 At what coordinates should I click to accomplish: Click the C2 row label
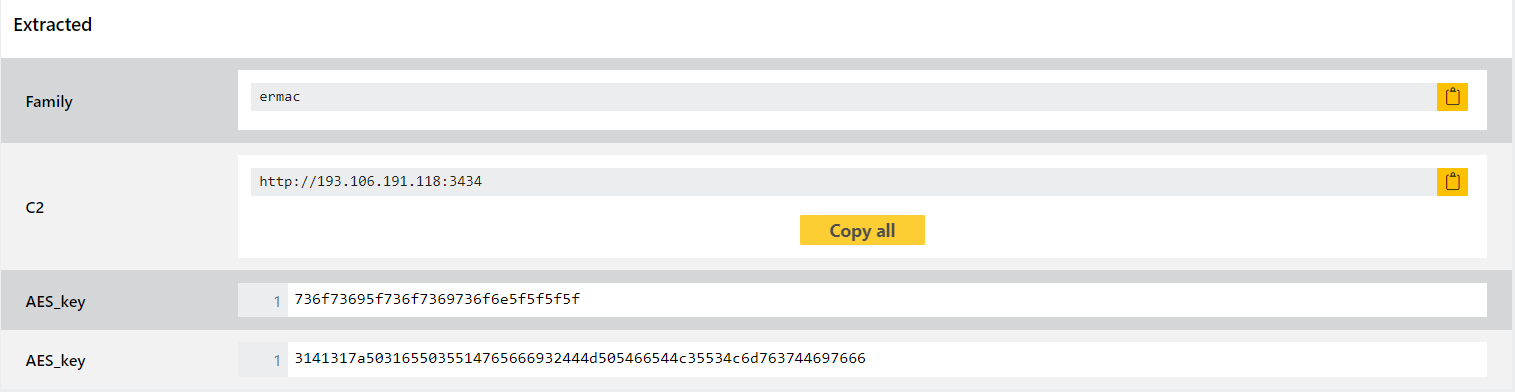(x=34, y=207)
